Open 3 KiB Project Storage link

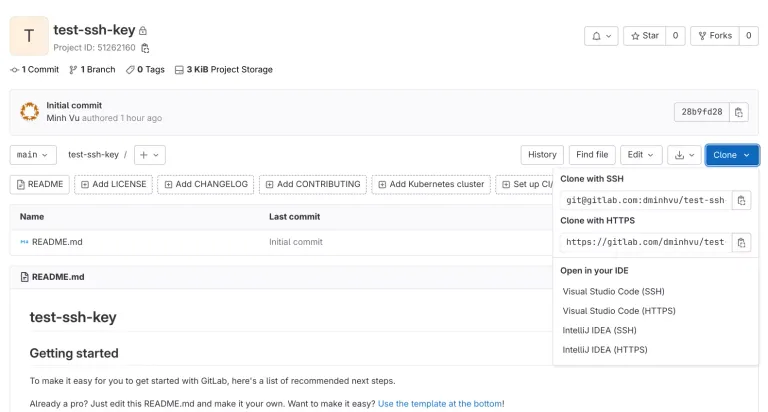224,70
